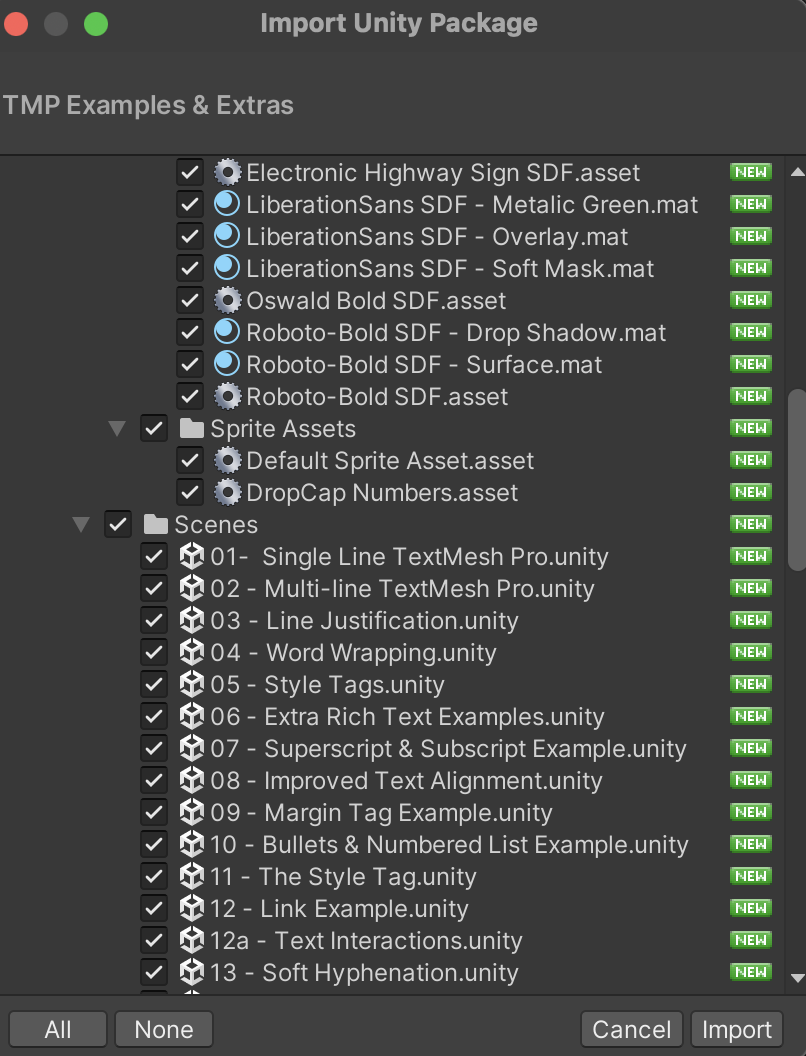This screenshot has width=806, height=1056.
Task: Uncheck 12a - Text Interactions.unity checkbox
Action: (154, 940)
